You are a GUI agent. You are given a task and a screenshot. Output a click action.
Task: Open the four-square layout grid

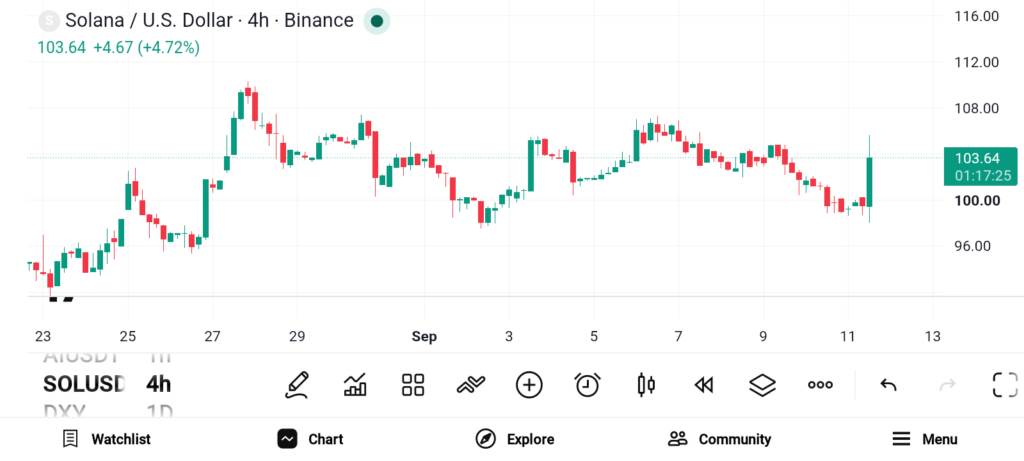click(413, 385)
